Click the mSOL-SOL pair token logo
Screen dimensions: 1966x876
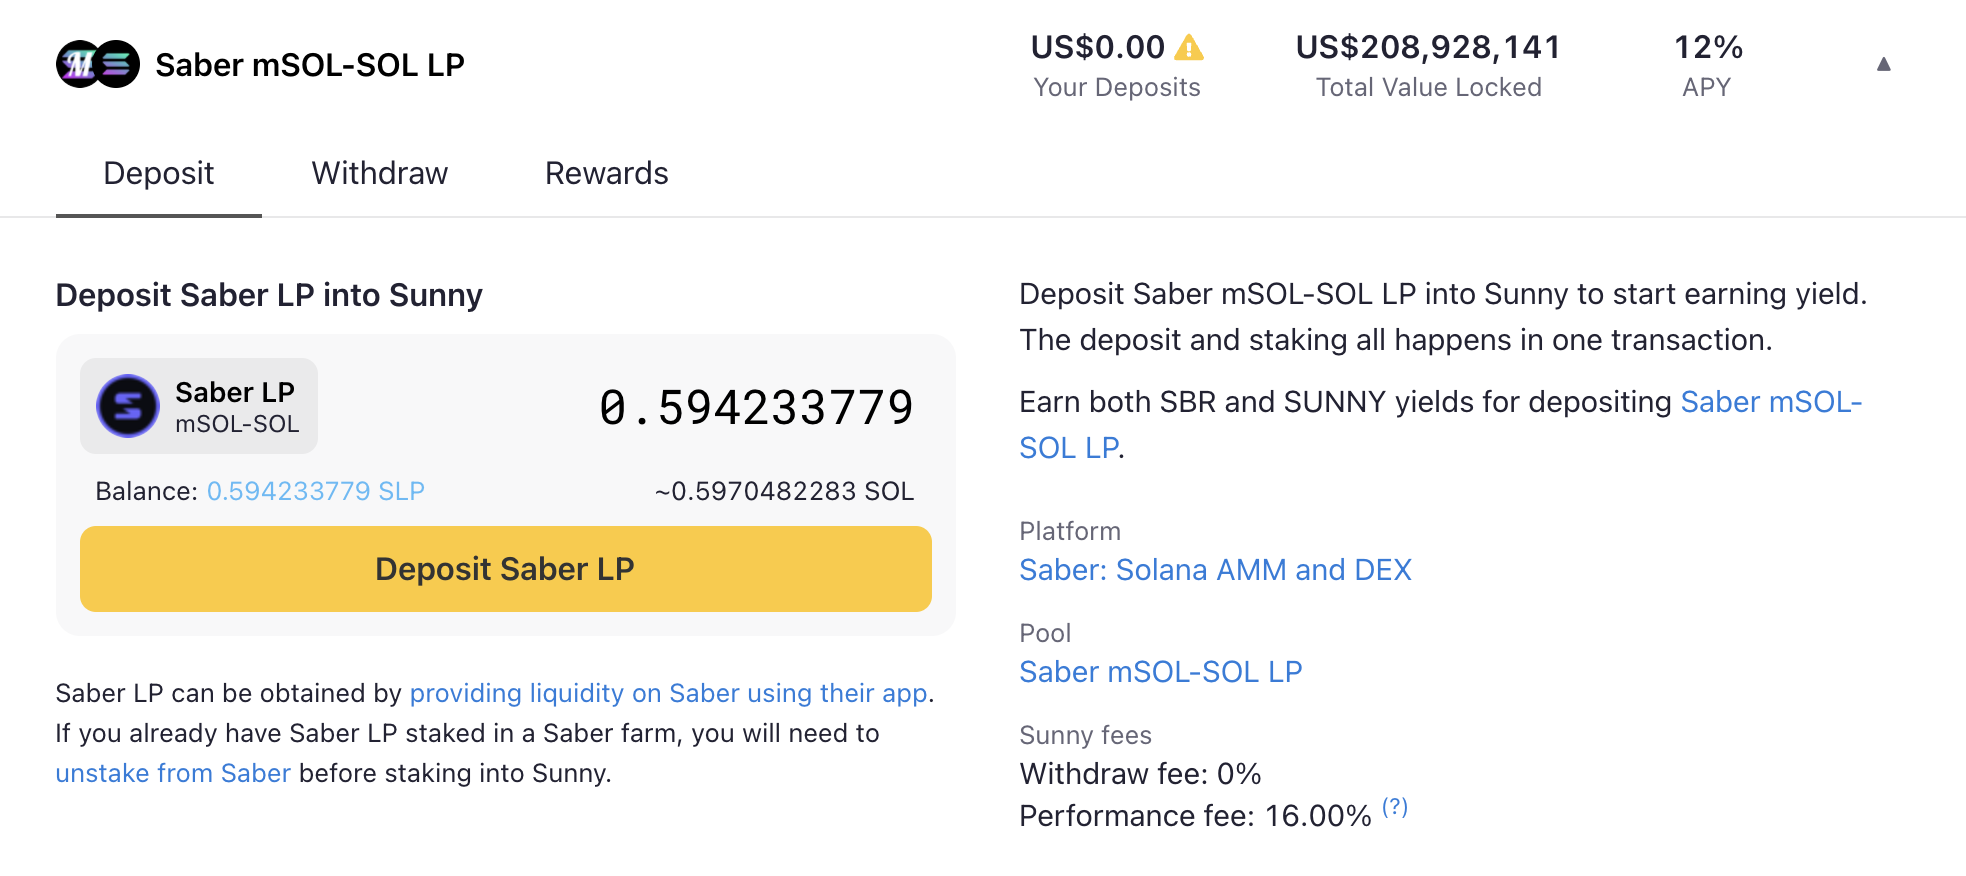coord(98,64)
